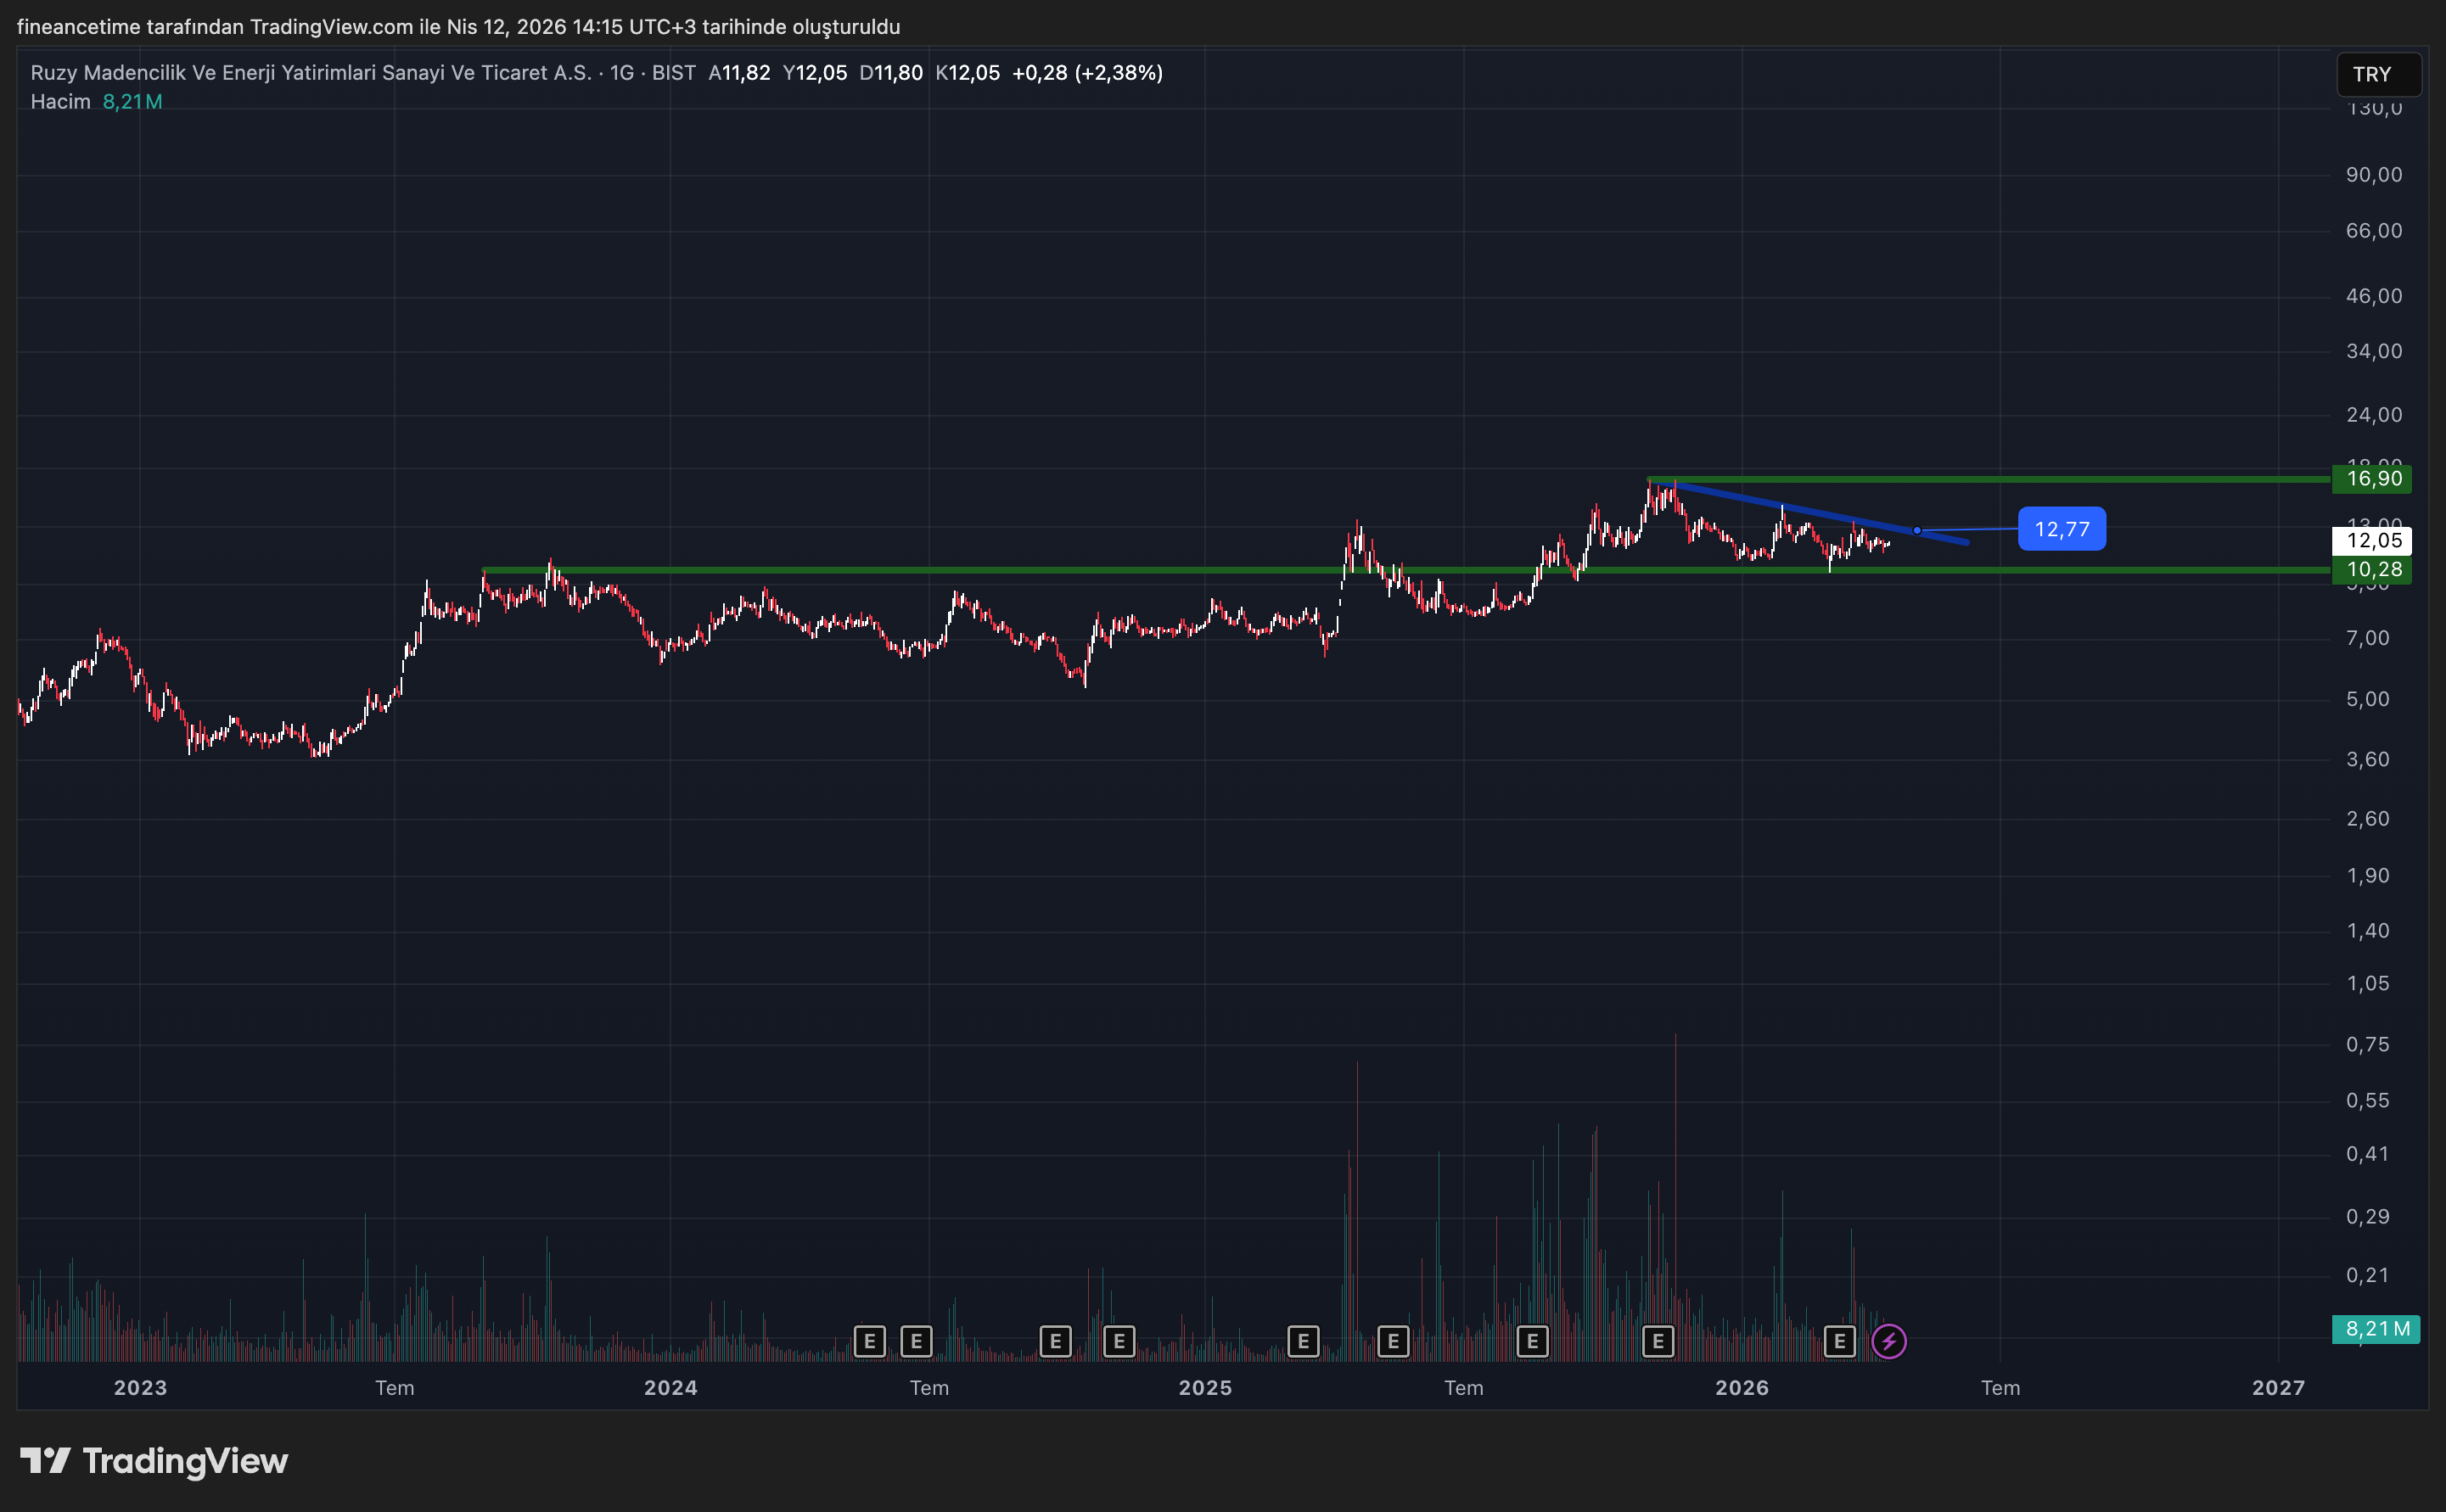Click the TradingView wordmark text
The width and height of the screenshot is (2446, 1512).
point(185,1461)
